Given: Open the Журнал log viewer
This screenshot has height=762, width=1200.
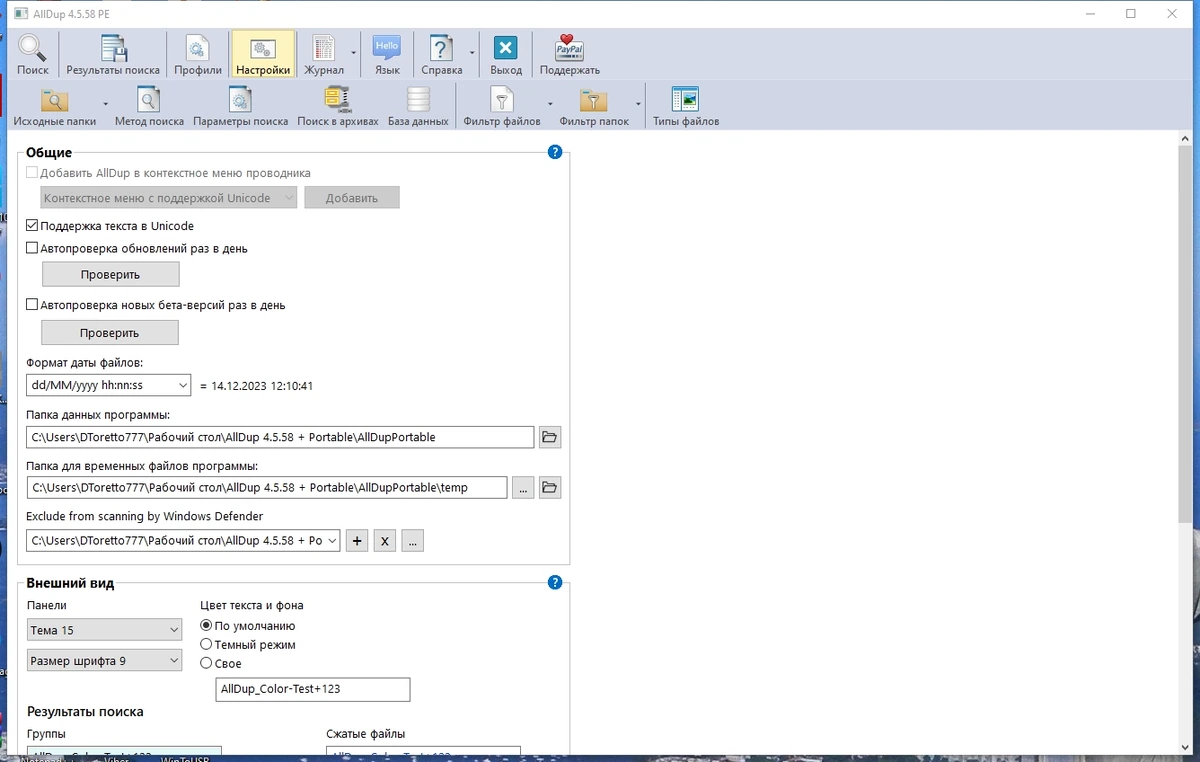Looking at the screenshot, I should pos(323,55).
